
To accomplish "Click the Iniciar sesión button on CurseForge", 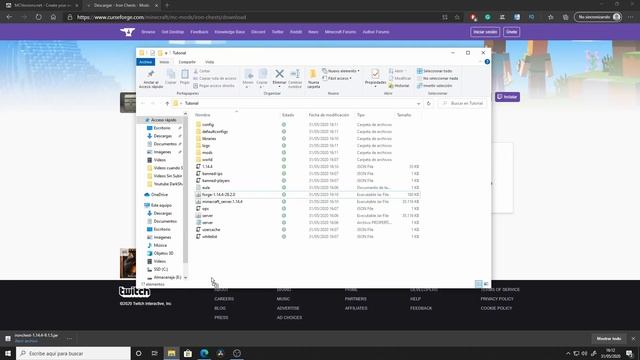I will click(x=485, y=32).
